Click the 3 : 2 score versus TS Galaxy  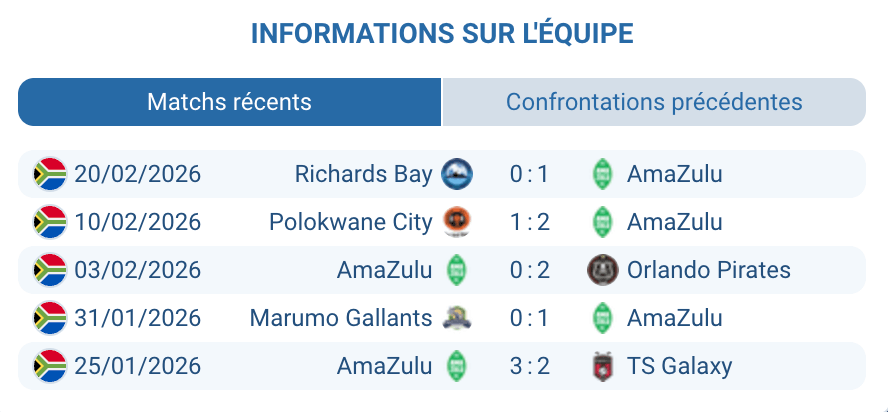(x=529, y=366)
